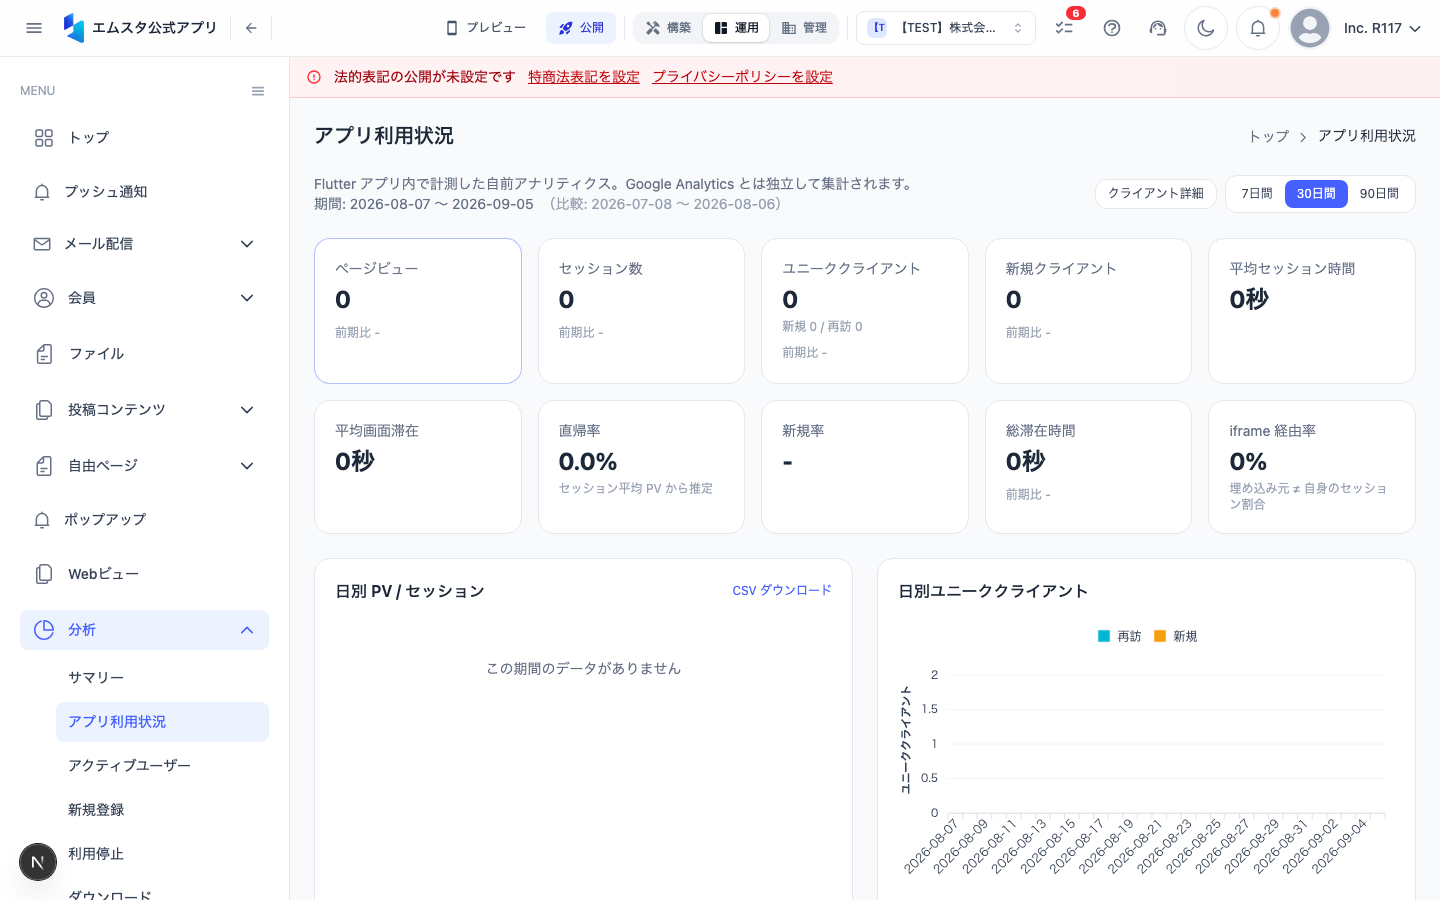Click the support headset icon
This screenshot has width=1440, height=900.
coord(1158,28)
